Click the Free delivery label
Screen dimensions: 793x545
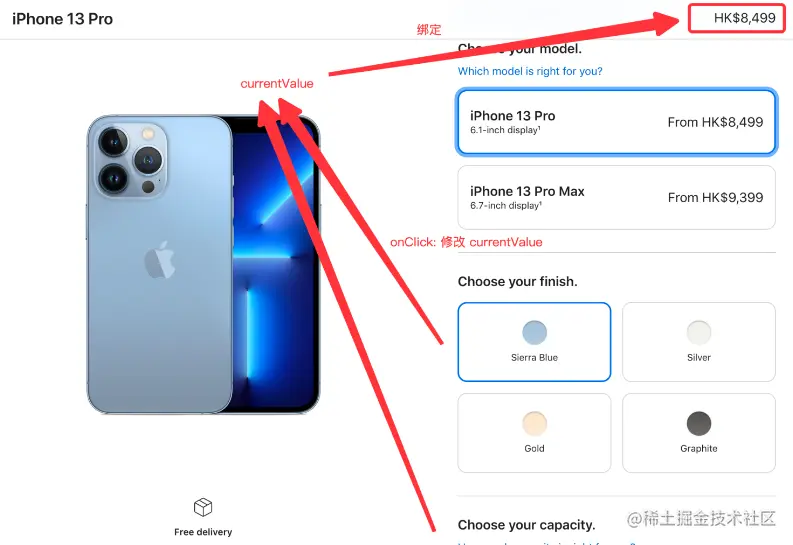[x=203, y=532]
